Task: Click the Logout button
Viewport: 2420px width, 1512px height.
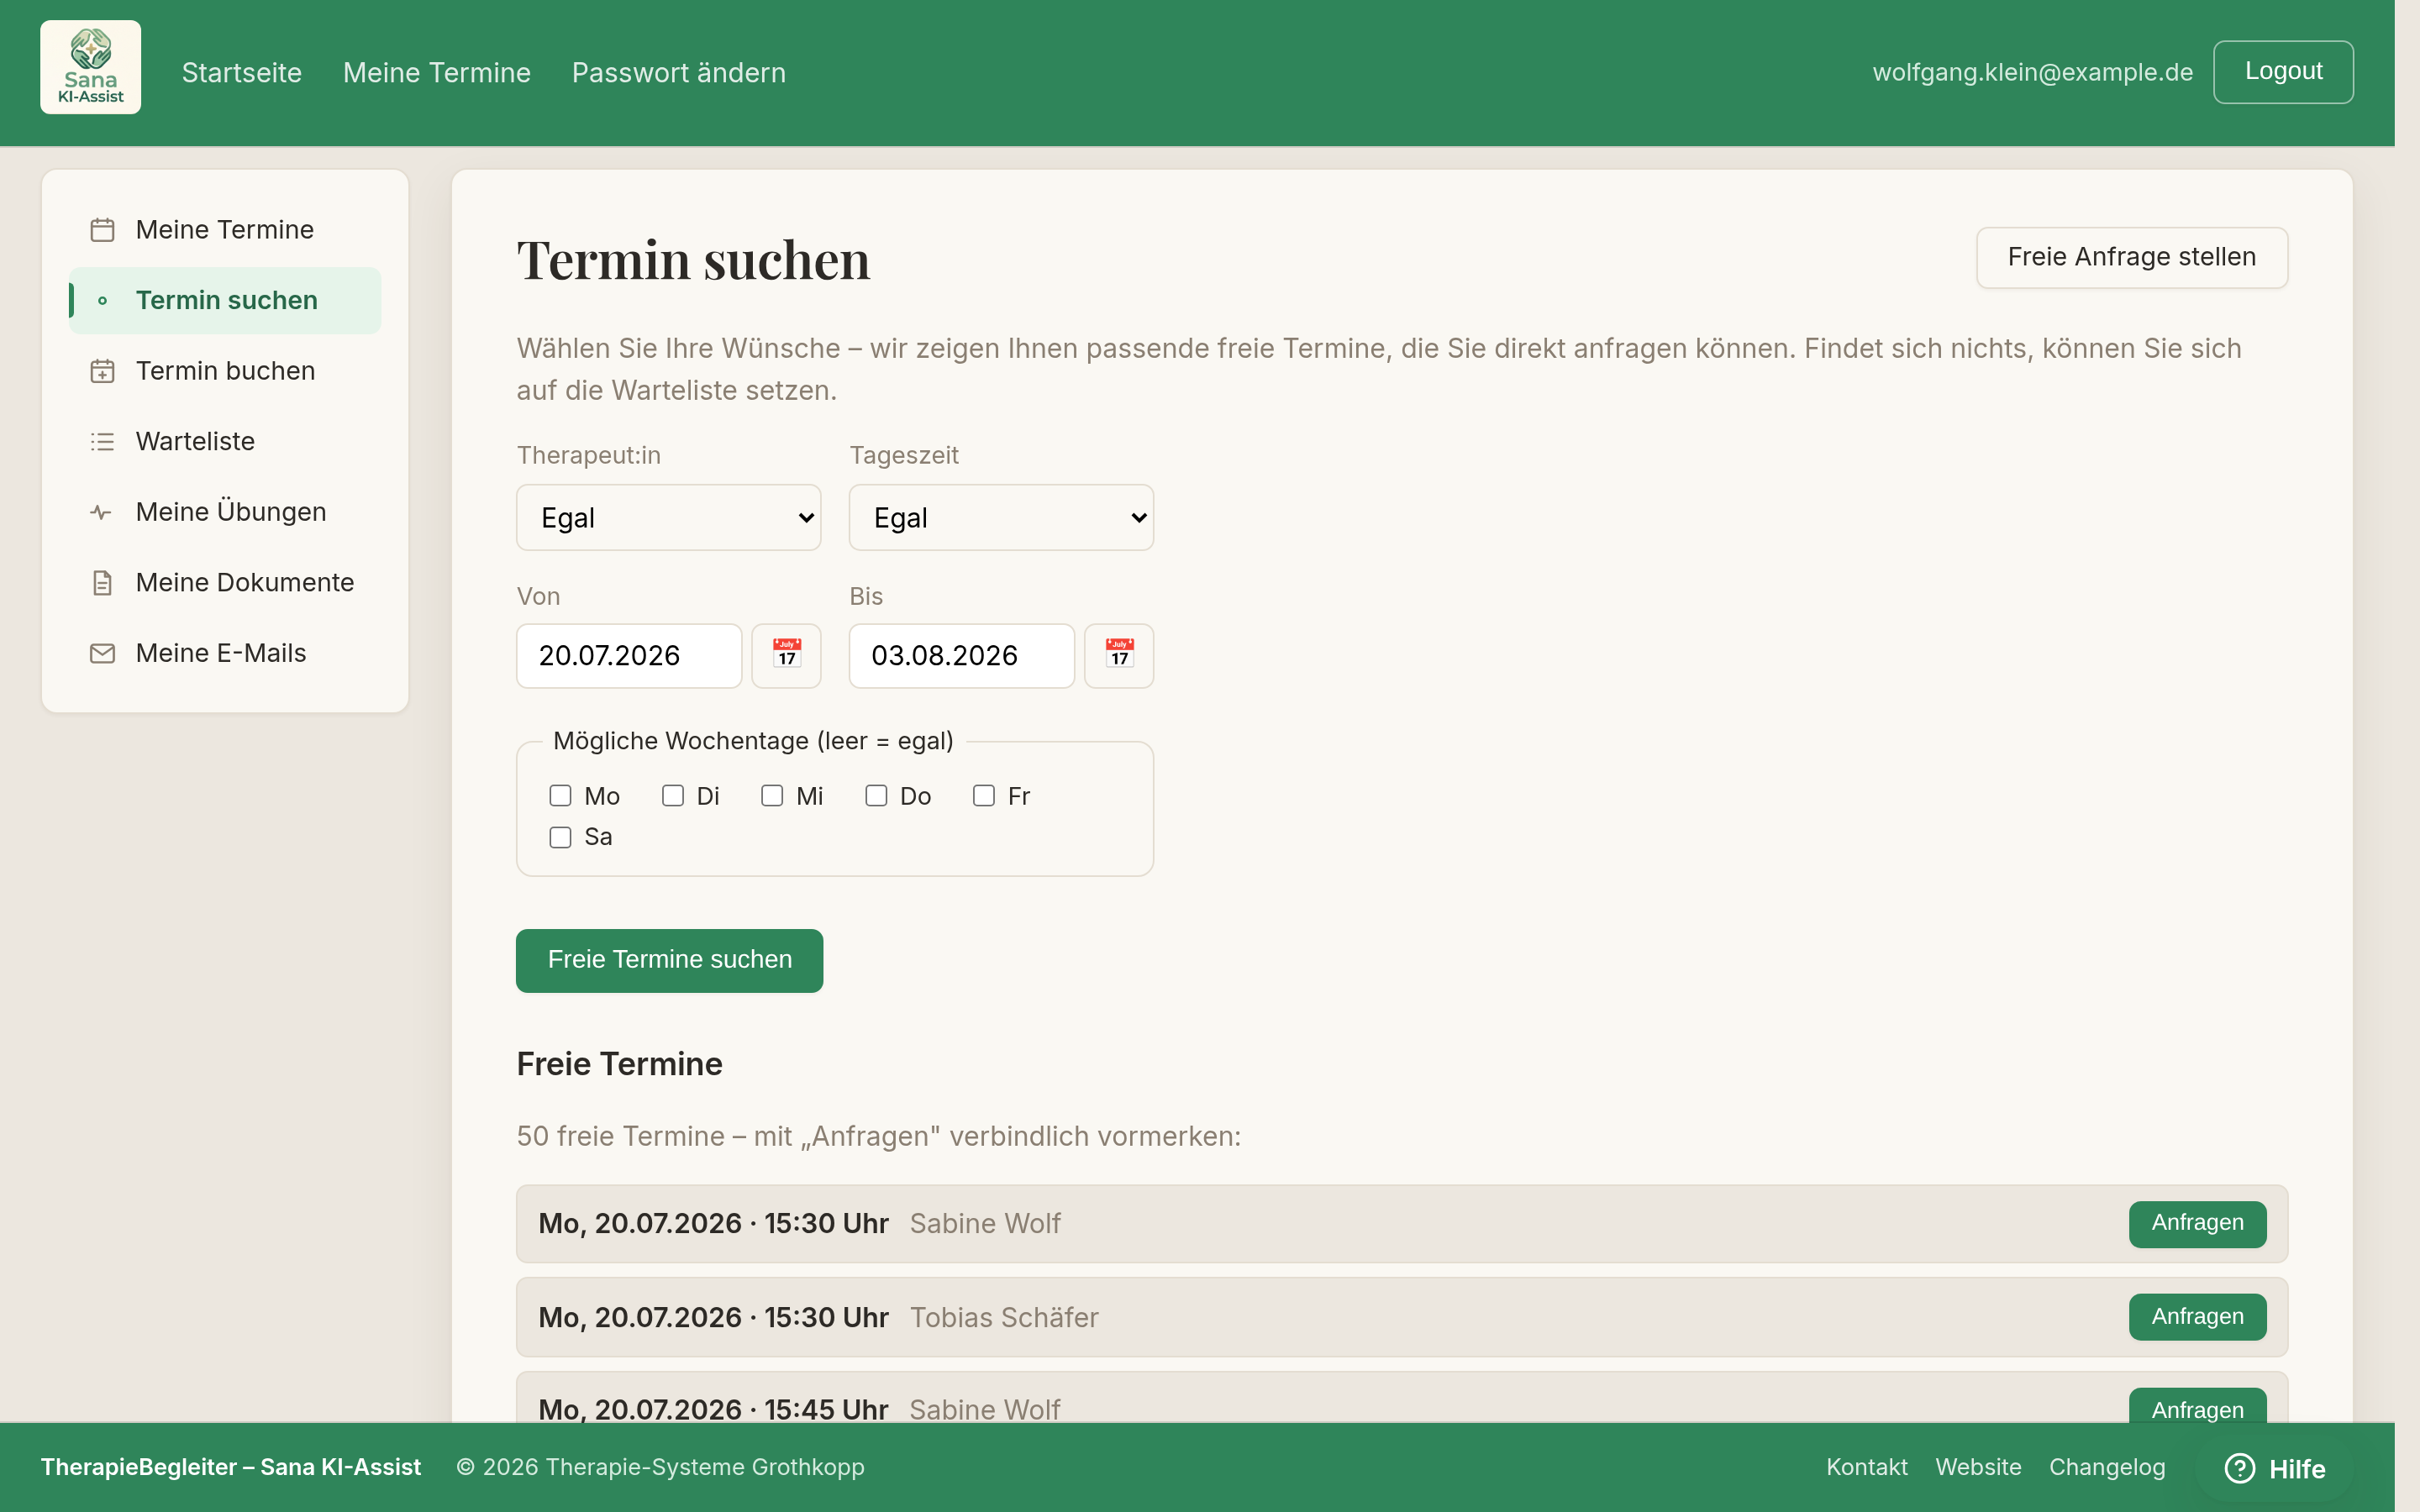Action: [x=2283, y=71]
